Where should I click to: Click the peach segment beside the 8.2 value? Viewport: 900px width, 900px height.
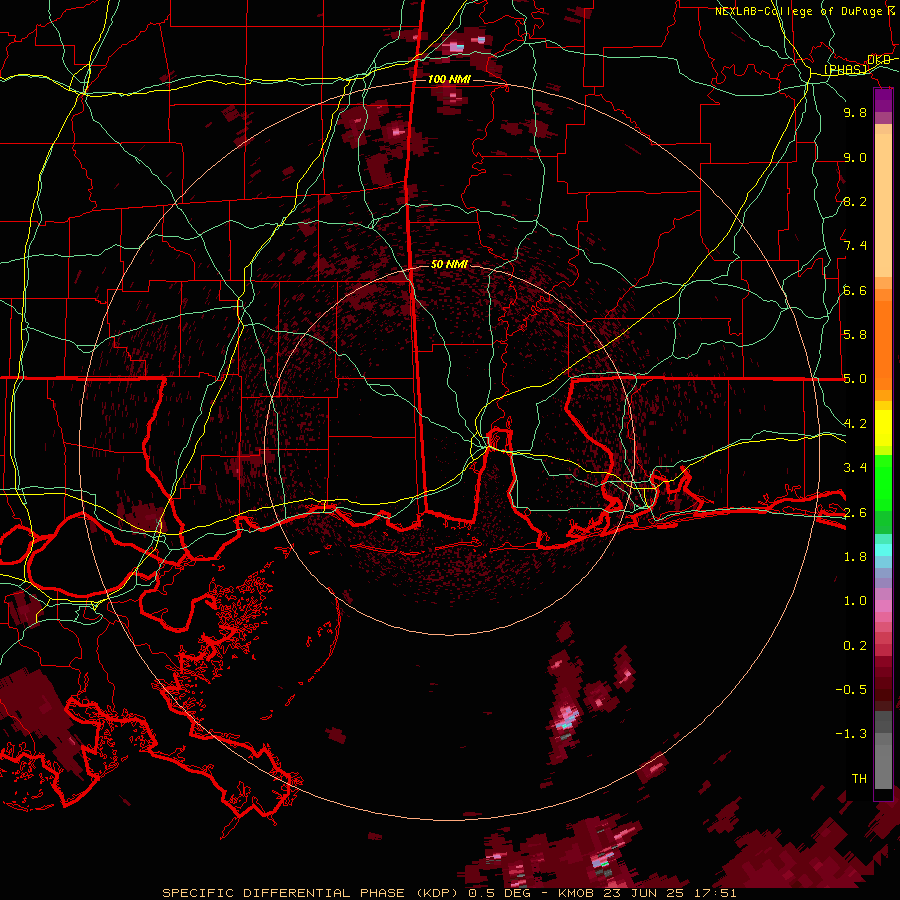click(x=883, y=205)
